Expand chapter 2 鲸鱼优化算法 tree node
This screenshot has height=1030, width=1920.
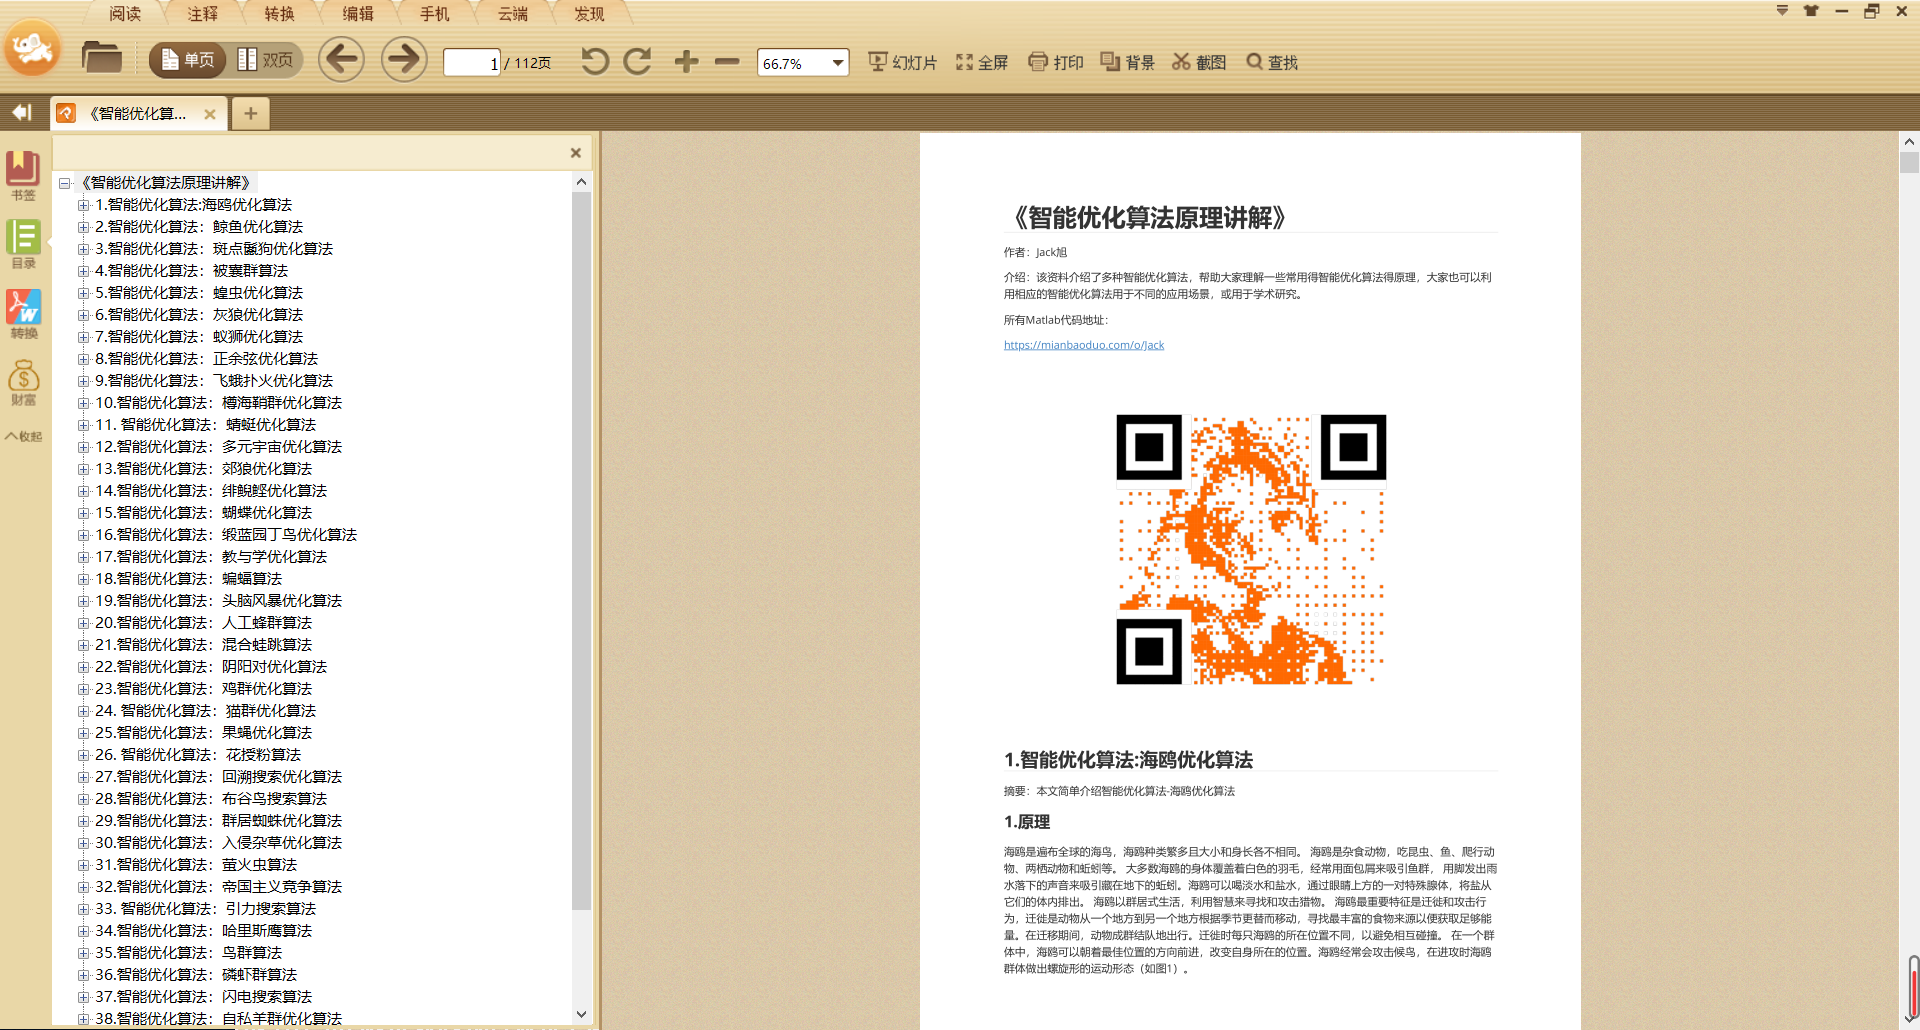pos(84,227)
